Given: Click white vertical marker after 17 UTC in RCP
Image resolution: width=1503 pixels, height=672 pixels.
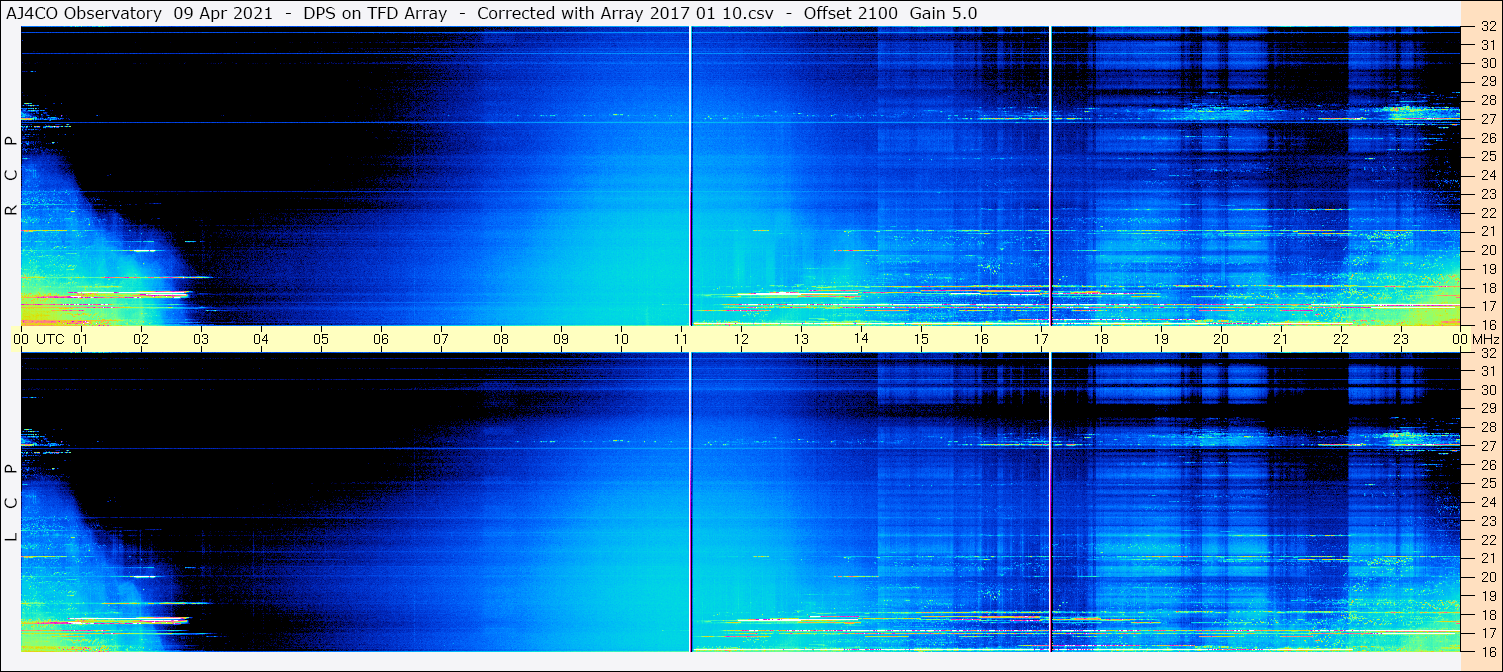Looking at the screenshot, I should click(1050, 176).
